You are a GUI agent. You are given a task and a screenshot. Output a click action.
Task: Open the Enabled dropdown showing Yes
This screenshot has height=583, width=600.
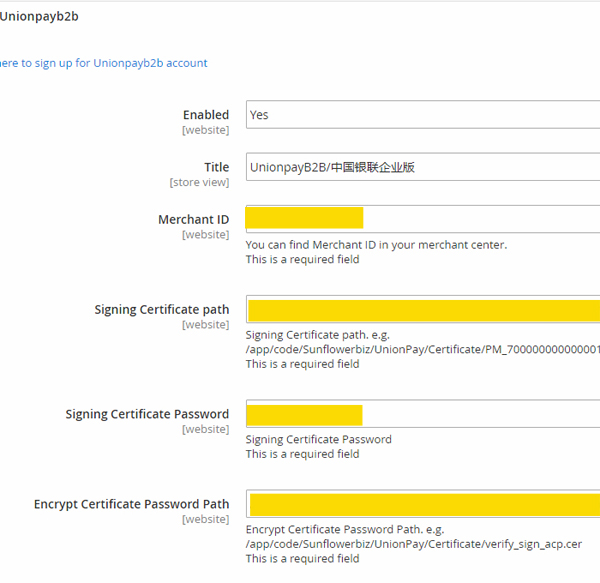tap(422, 115)
